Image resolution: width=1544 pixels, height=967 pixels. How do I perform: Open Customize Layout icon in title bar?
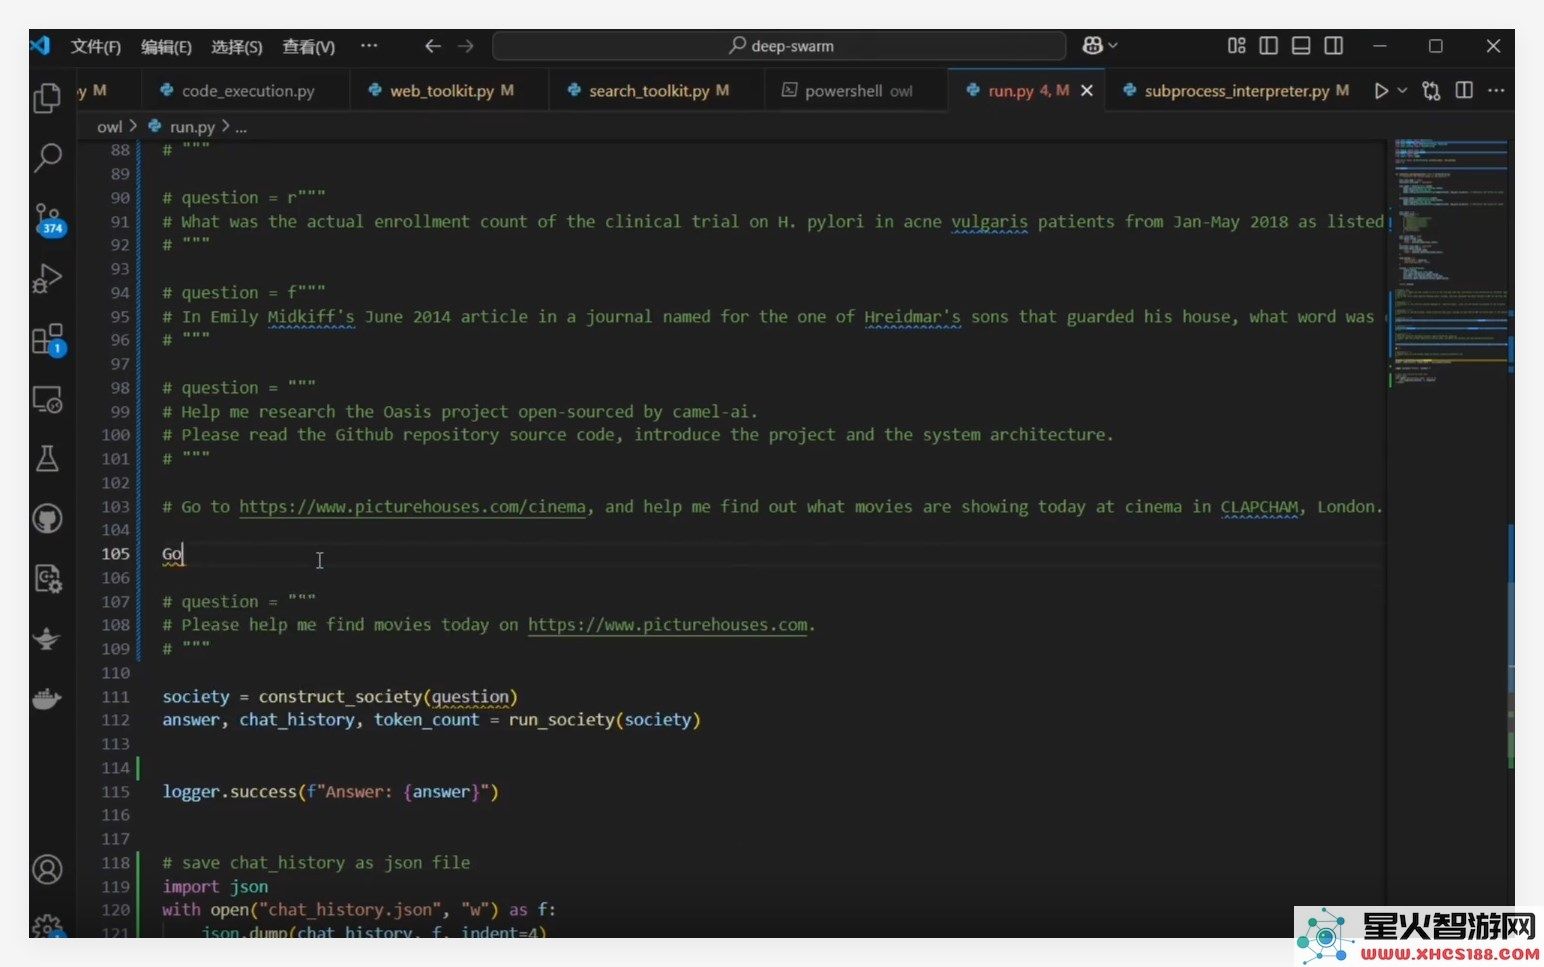[x=1237, y=45]
